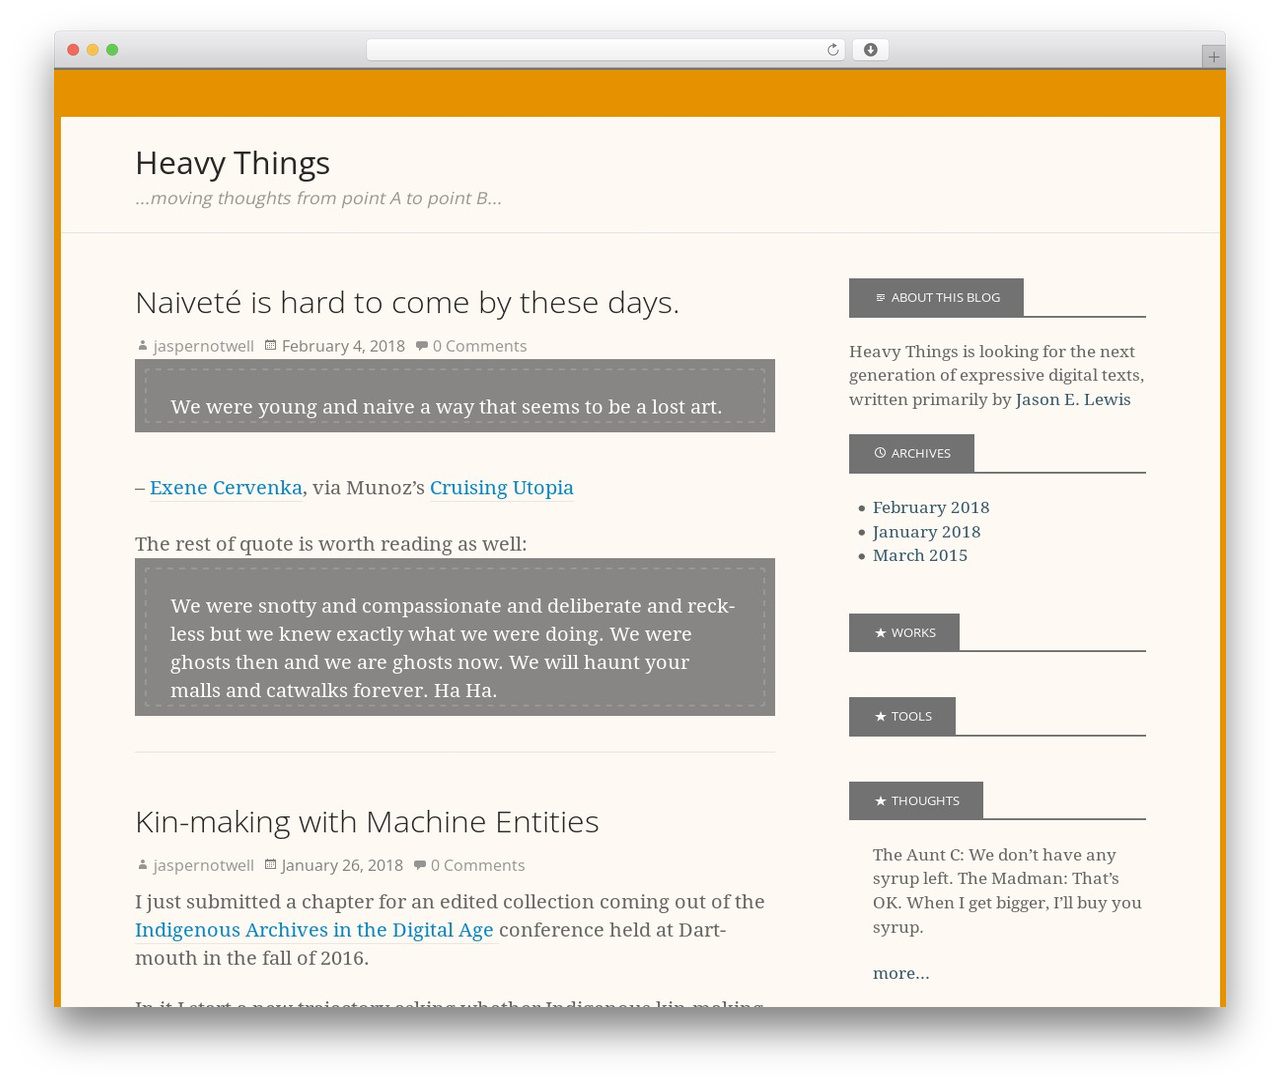Open the Heavy Things site title
This screenshot has width=1280, height=1084.
pos(232,163)
